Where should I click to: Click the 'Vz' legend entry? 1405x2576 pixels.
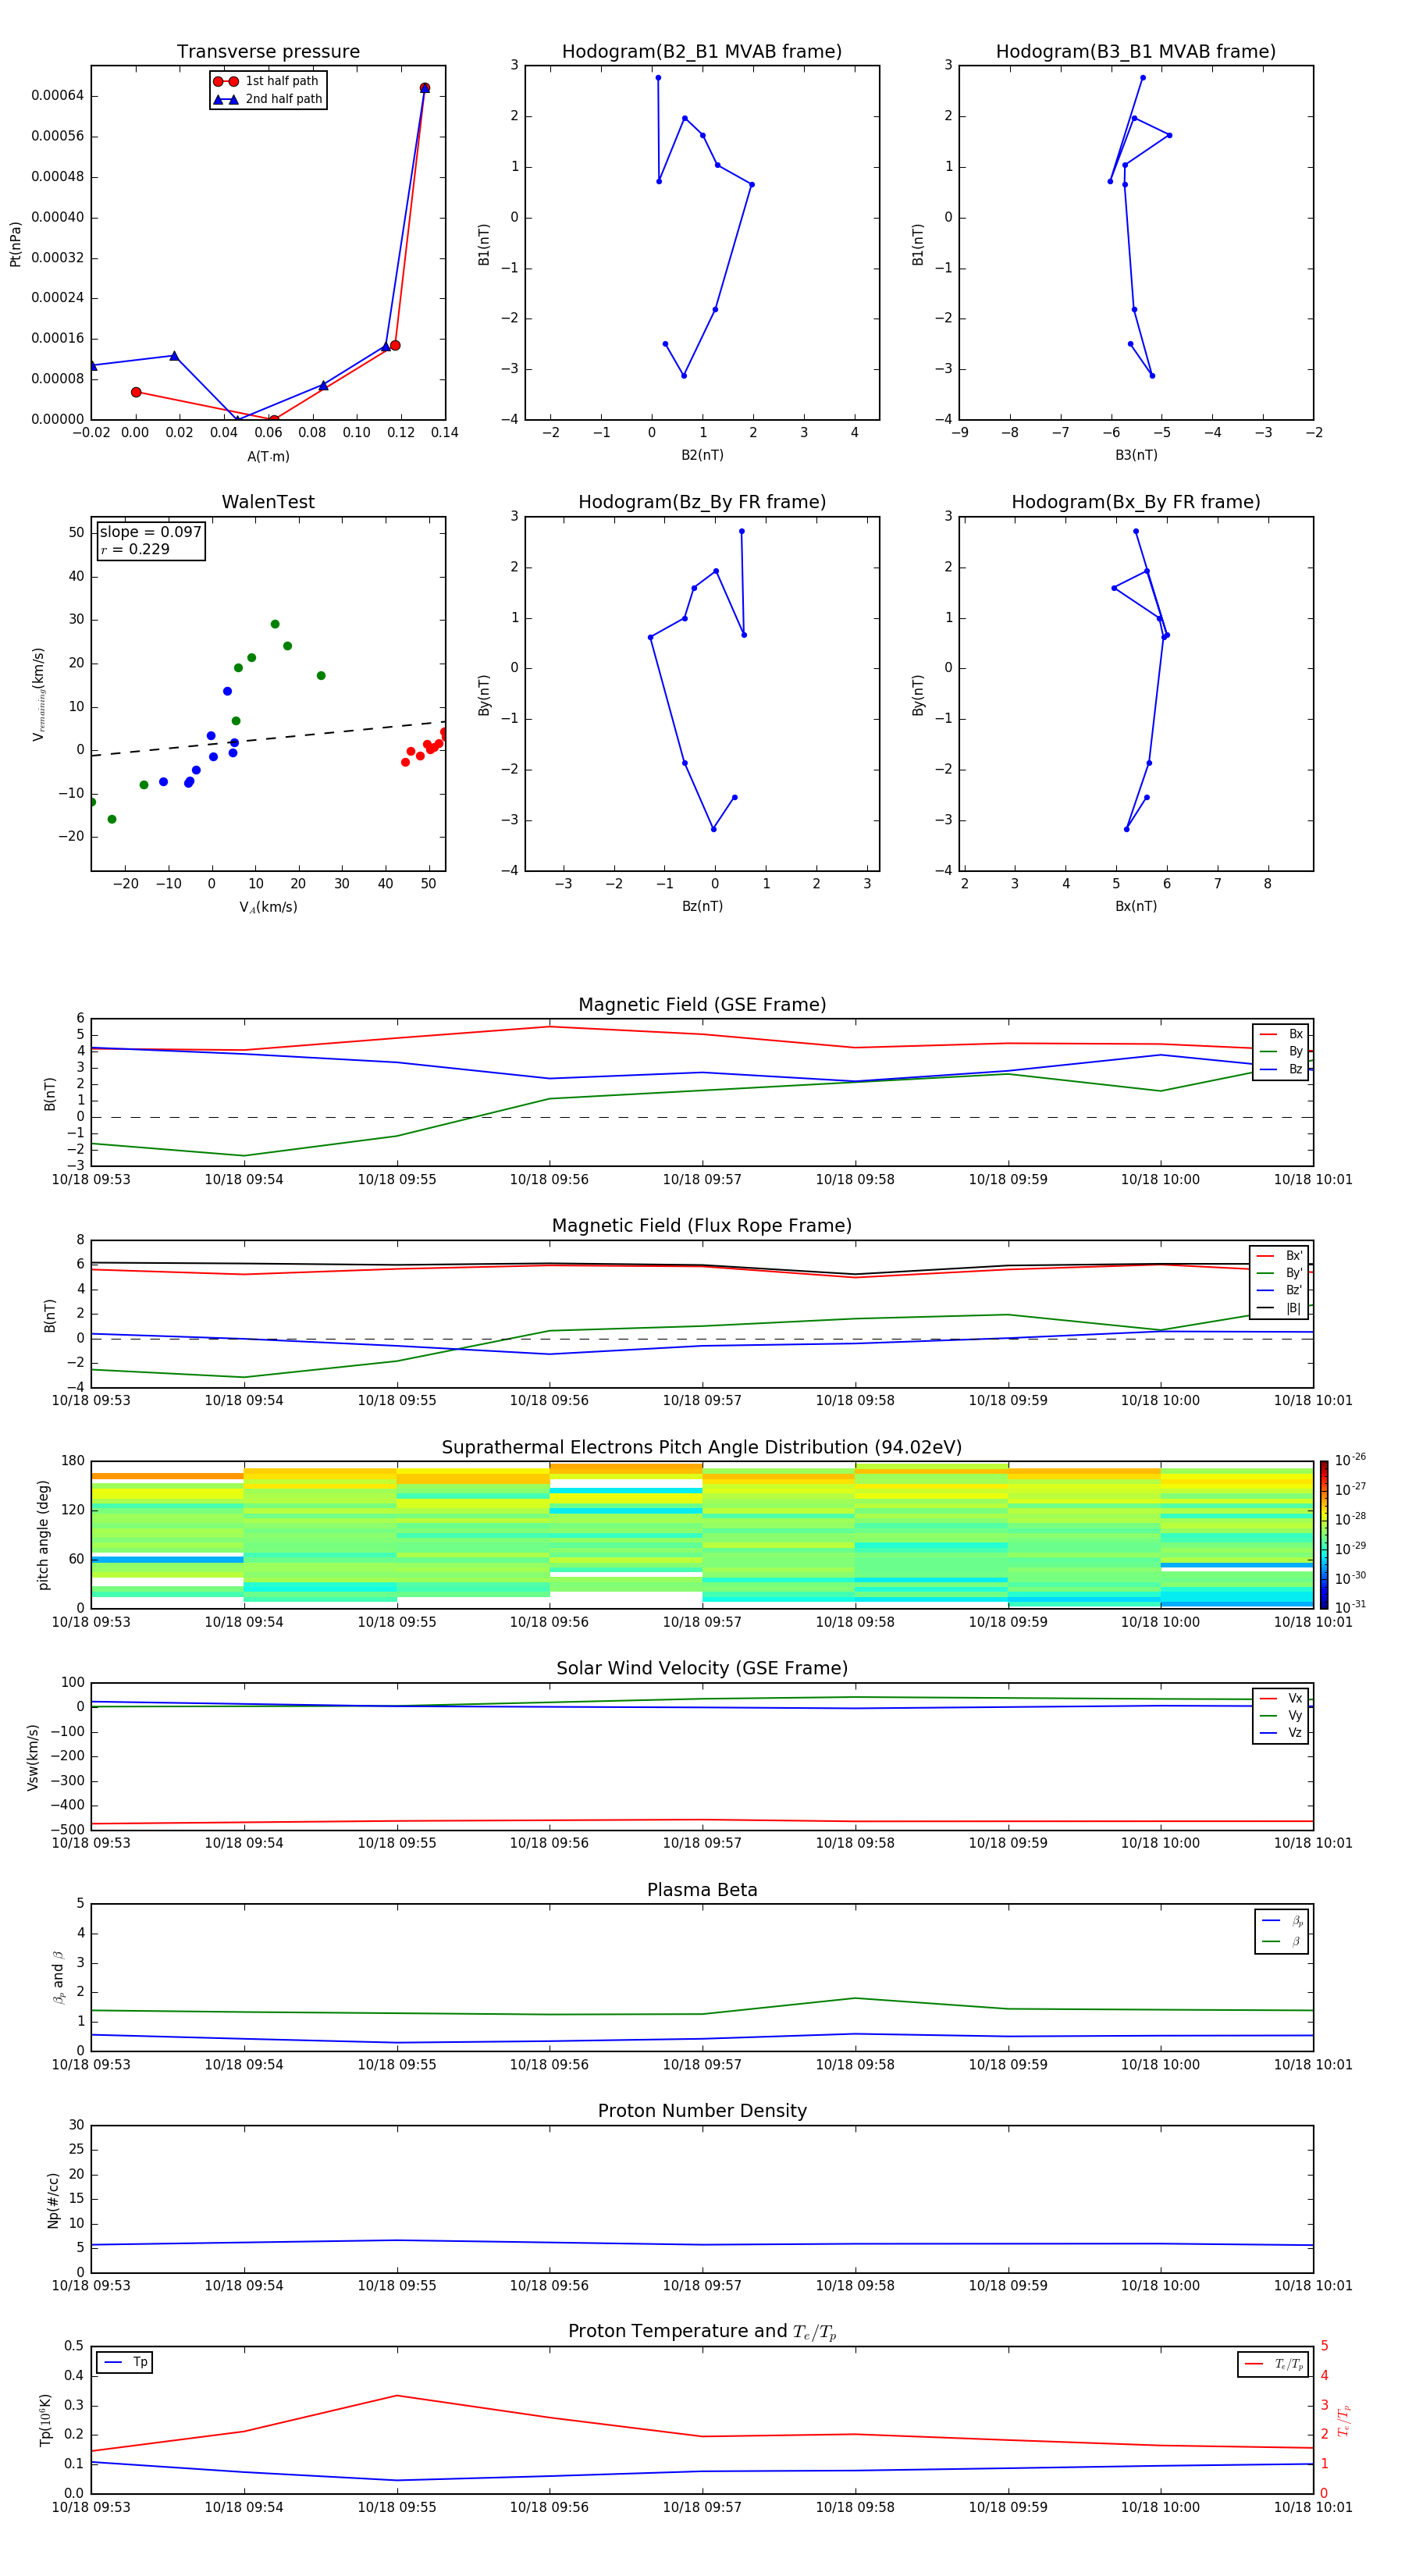pyautogui.click(x=1281, y=1733)
